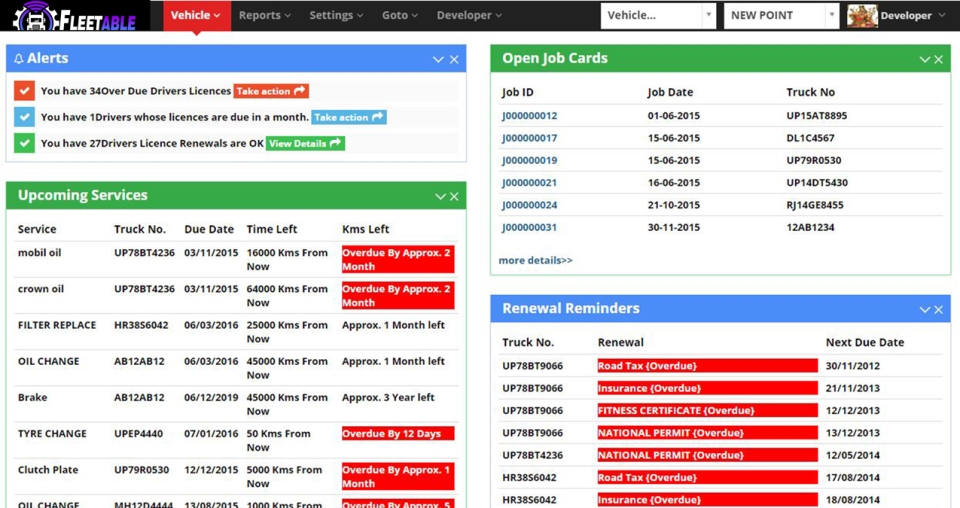Image resolution: width=960 pixels, height=508 pixels.
Task: Click the Job Date column header
Action: tap(670, 92)
